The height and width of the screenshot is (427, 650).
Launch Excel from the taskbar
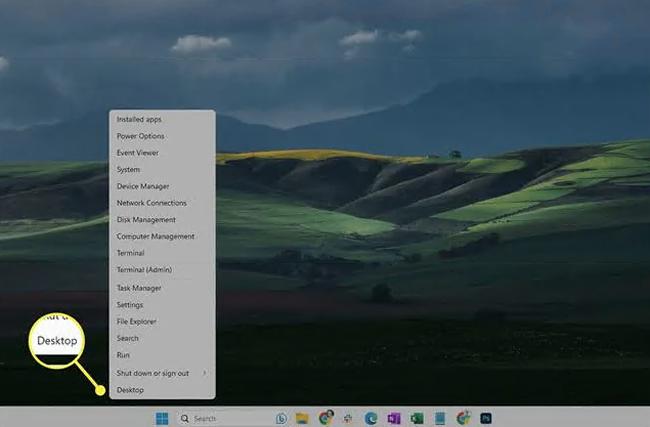[417, 418]
